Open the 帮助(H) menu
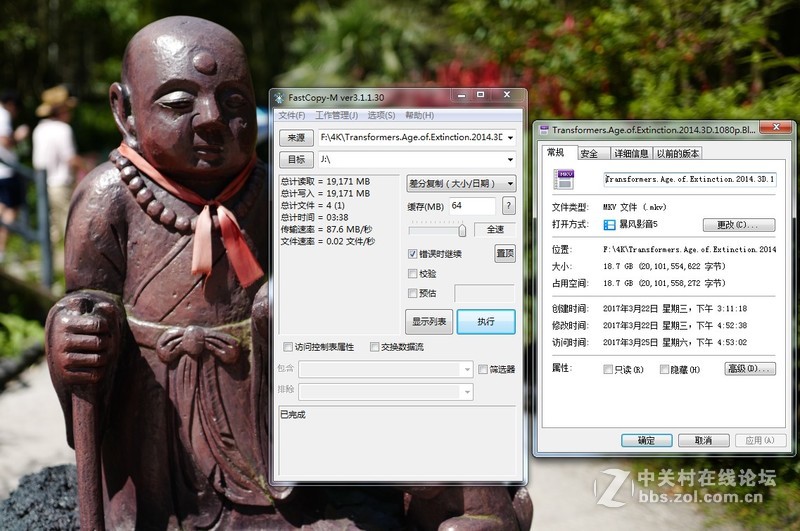 [419, 115]
